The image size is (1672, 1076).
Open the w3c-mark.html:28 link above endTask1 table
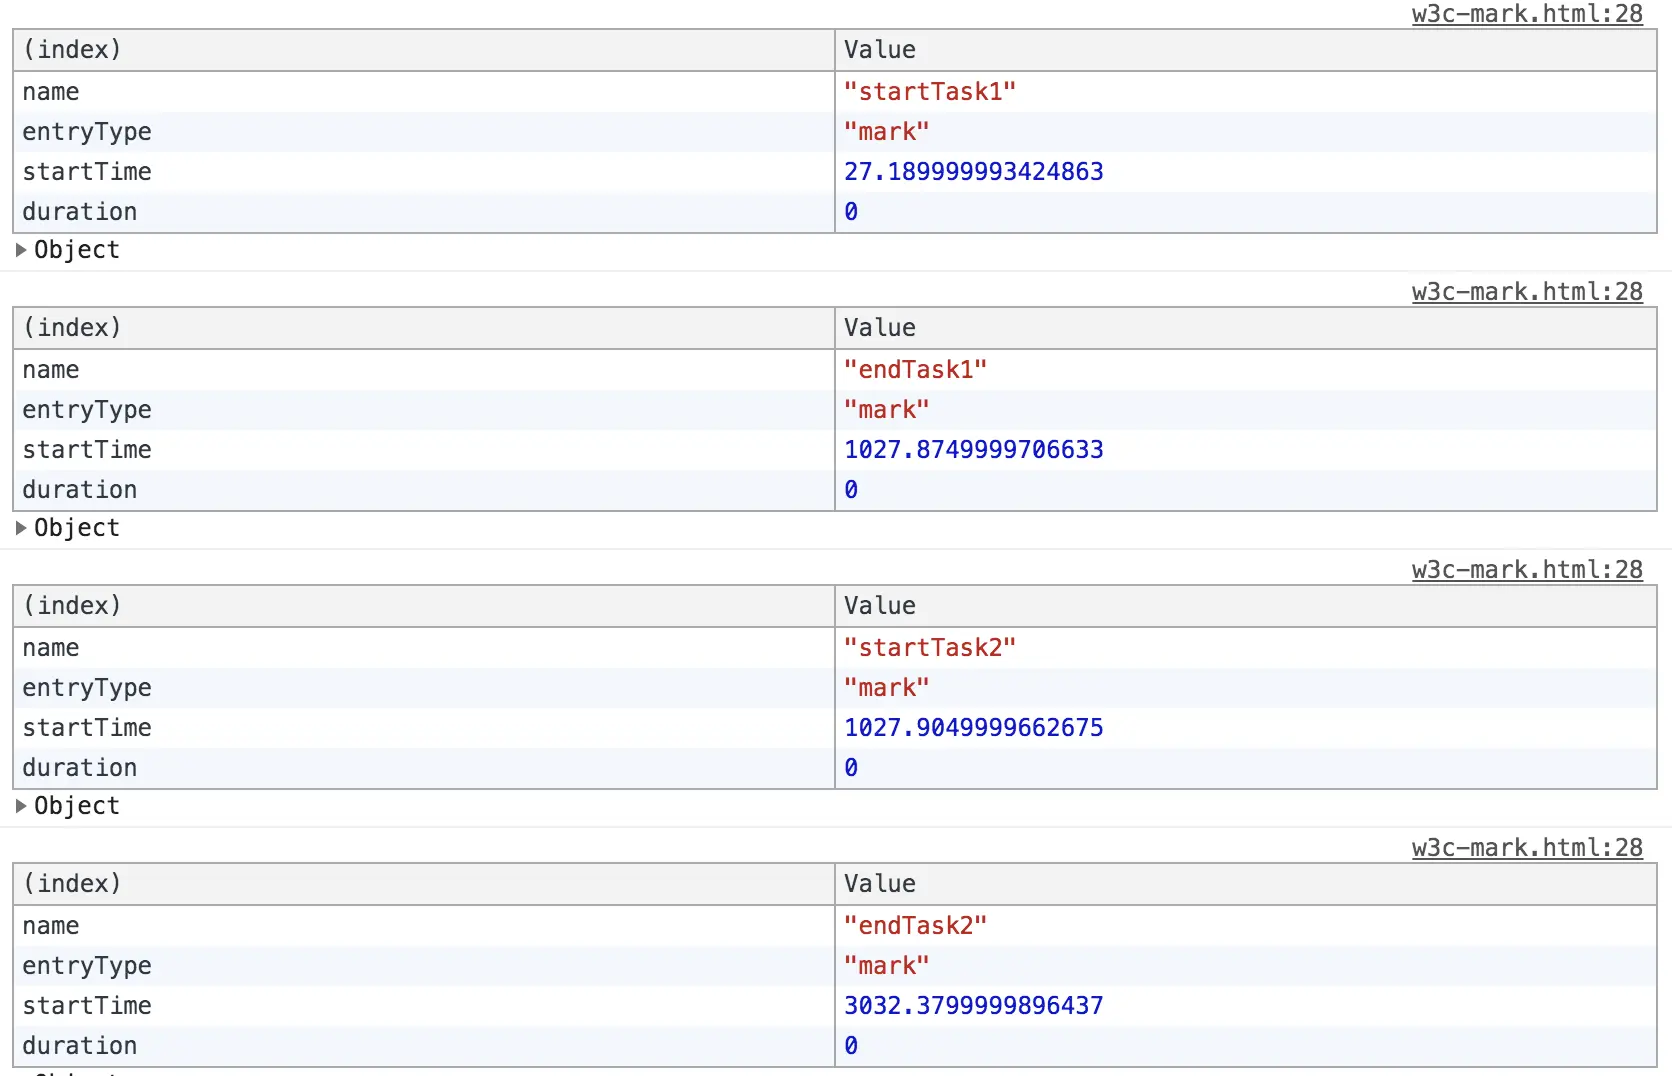1526,292
